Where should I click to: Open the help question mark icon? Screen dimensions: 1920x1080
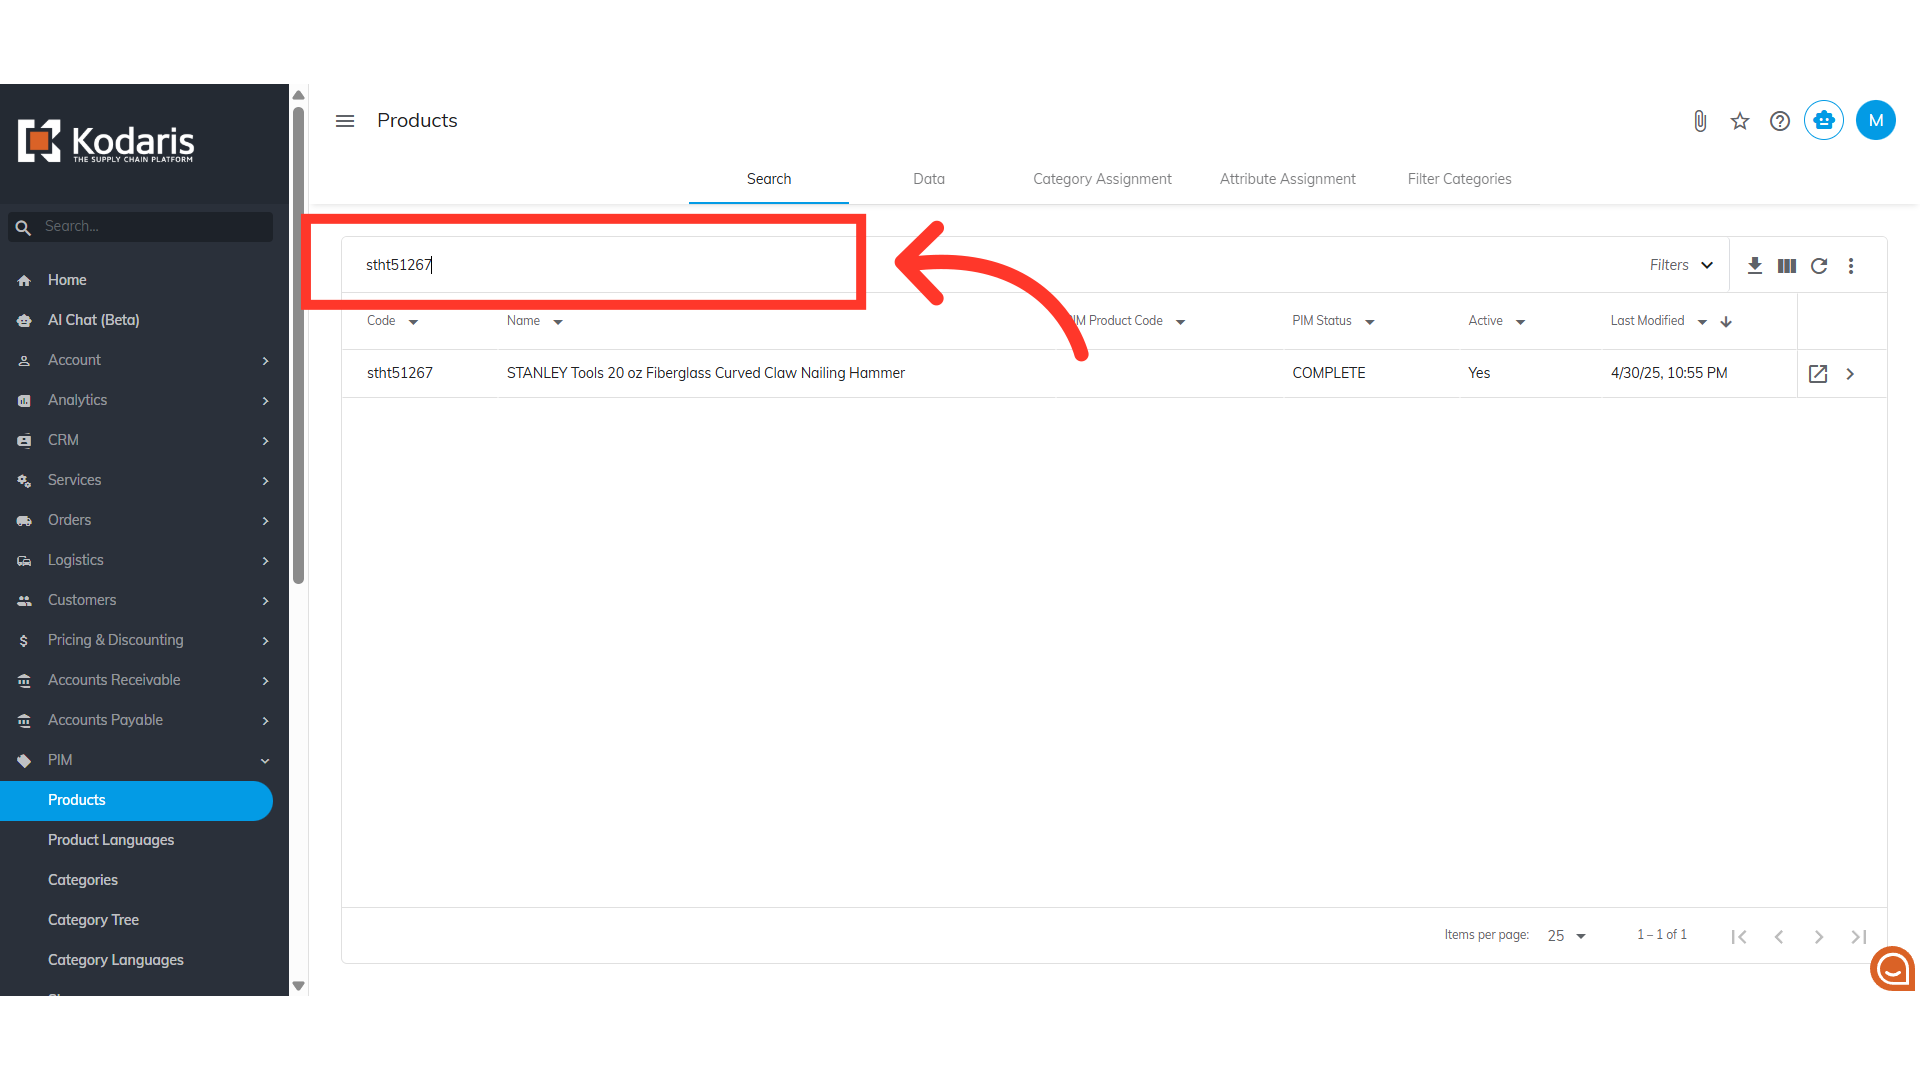[1780, 121]
